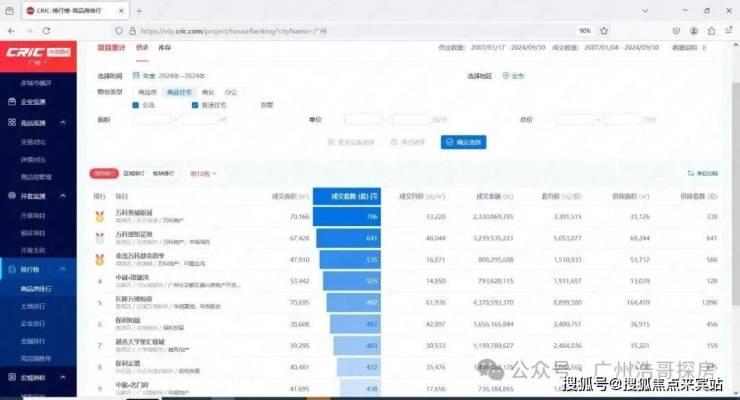Viewport: 740px width, 400px height.
Task: Click the 排行榜 sidebar section icon
Action: pos(11,269)
